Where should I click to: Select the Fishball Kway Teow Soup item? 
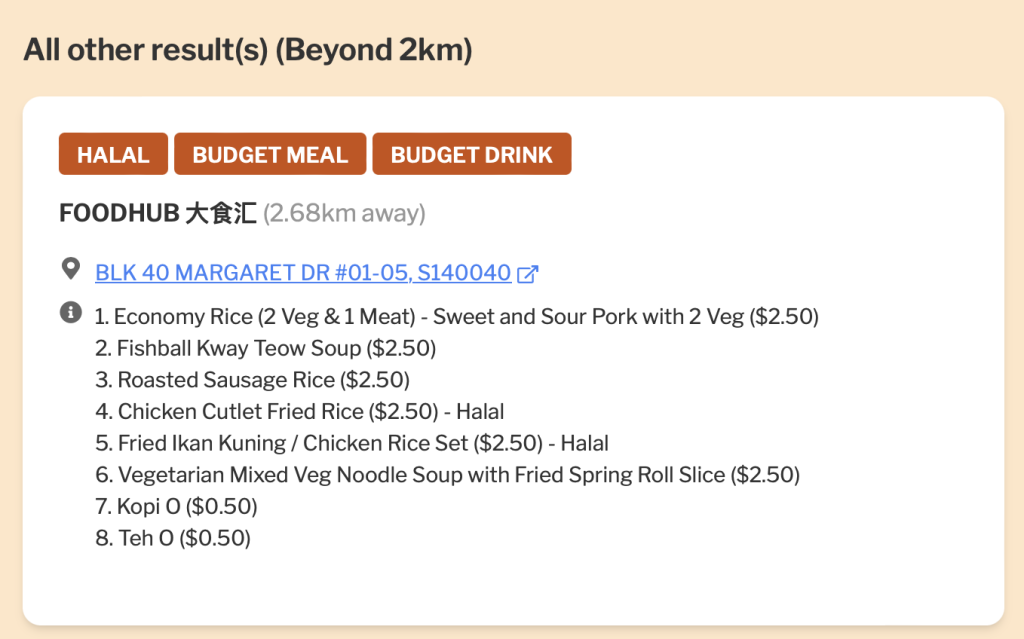point(265,349)
